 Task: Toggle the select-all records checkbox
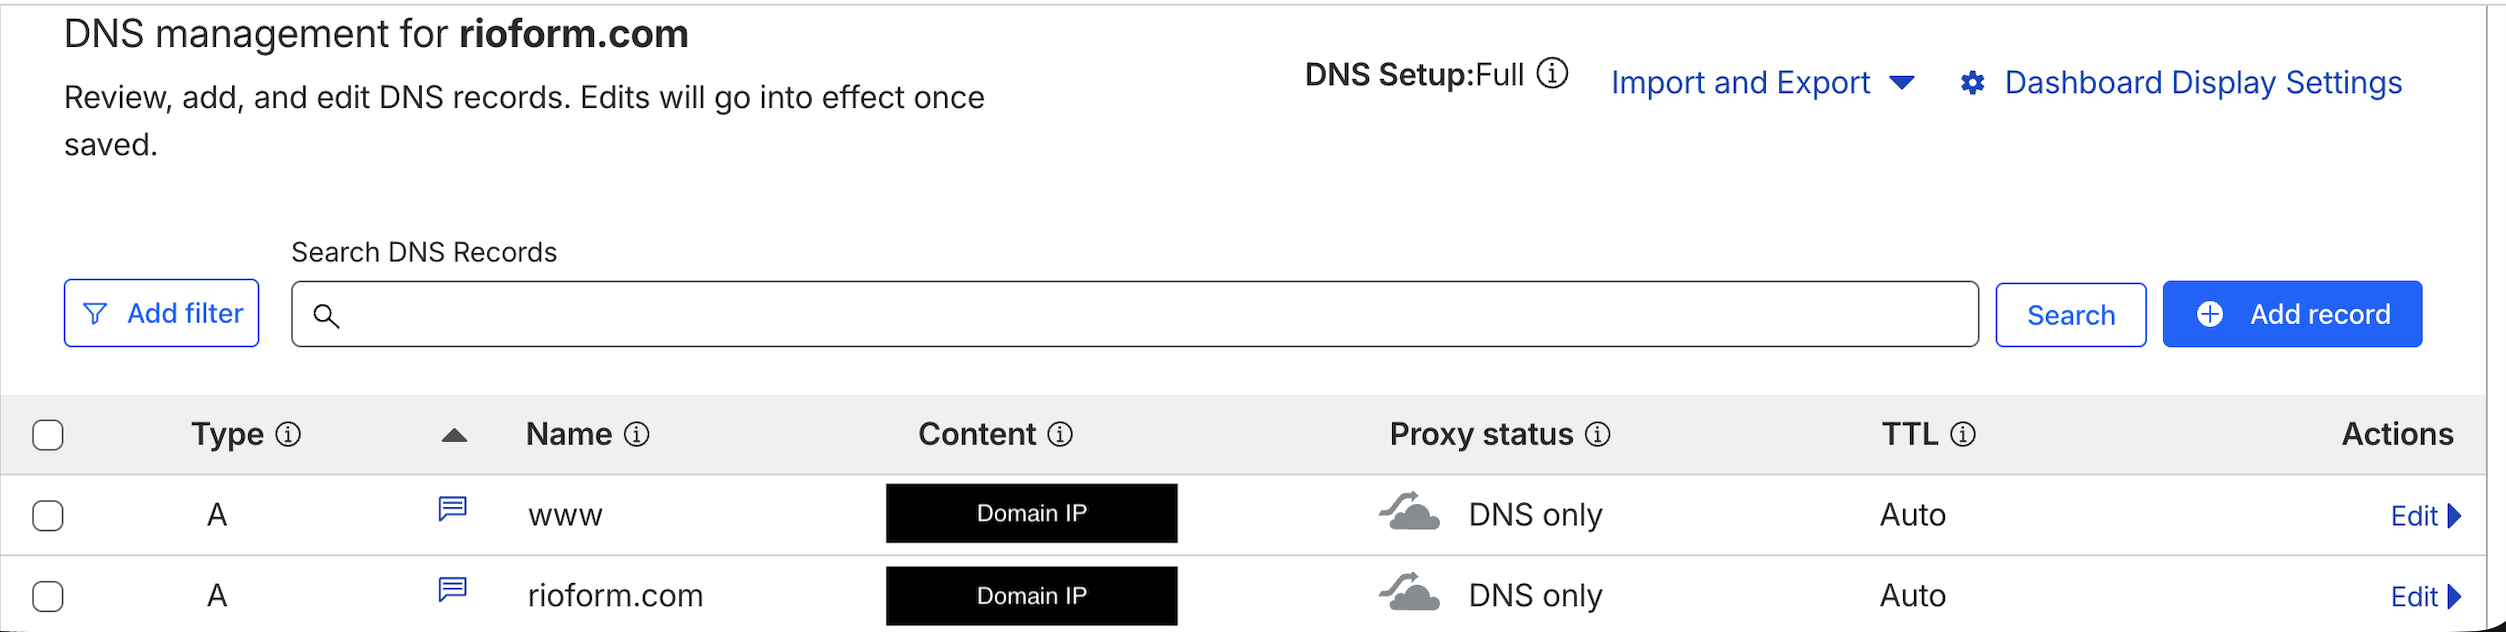click(48, 435)
